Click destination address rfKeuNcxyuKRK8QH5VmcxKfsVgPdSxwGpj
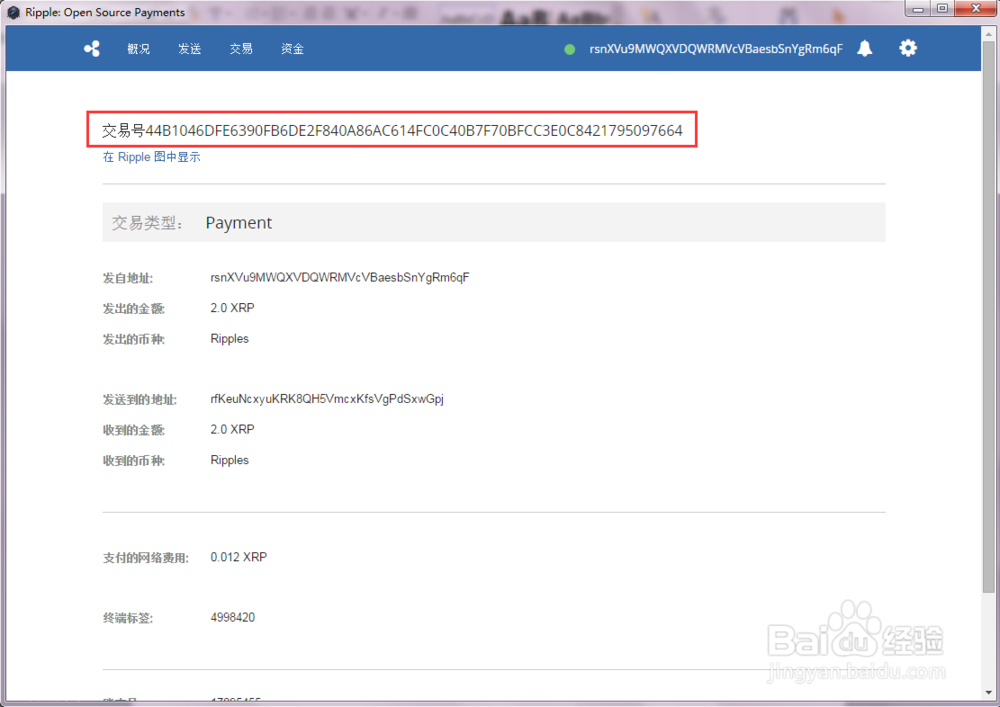 [x=327, y=399]
